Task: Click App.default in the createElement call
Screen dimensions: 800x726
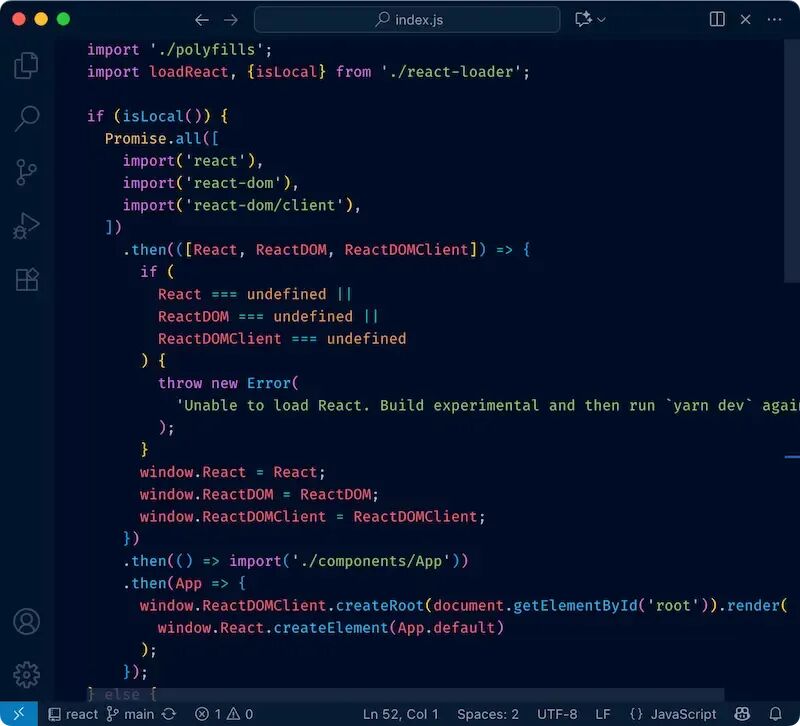Action: (x=446, y=628)
